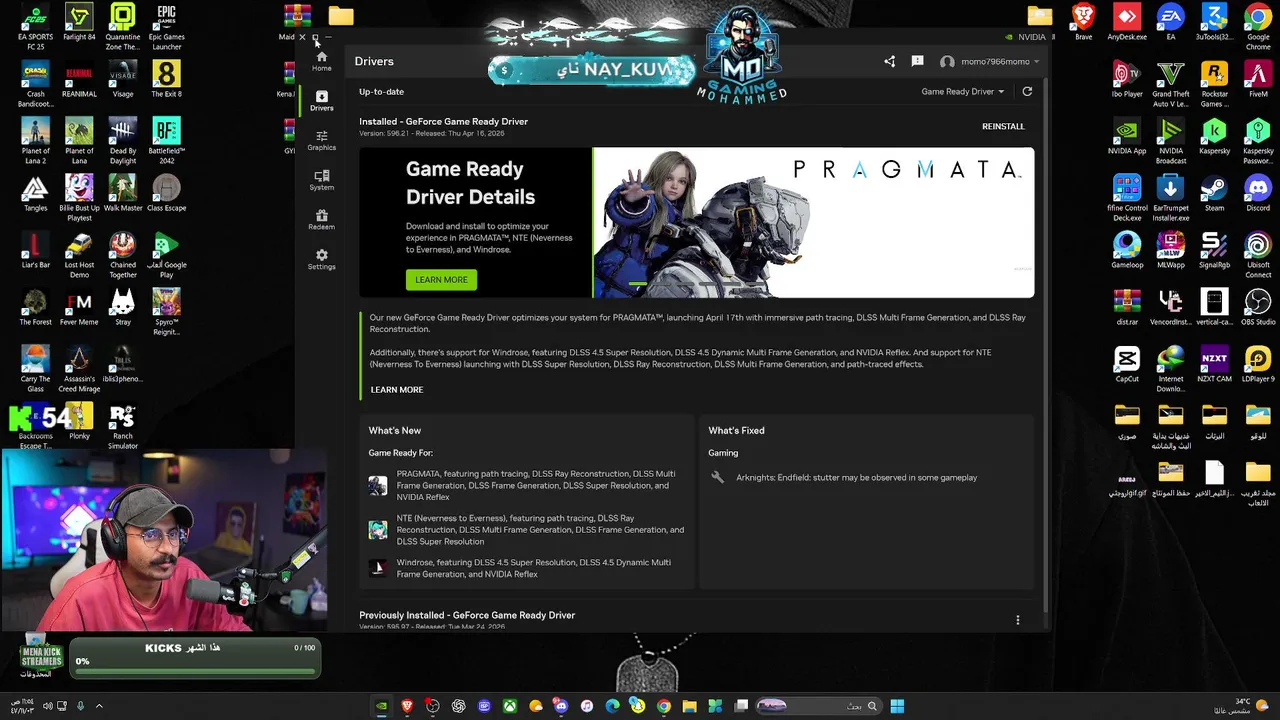
Task: Open the dist.rar desktop file
Action: click(x=1127, y=308)
